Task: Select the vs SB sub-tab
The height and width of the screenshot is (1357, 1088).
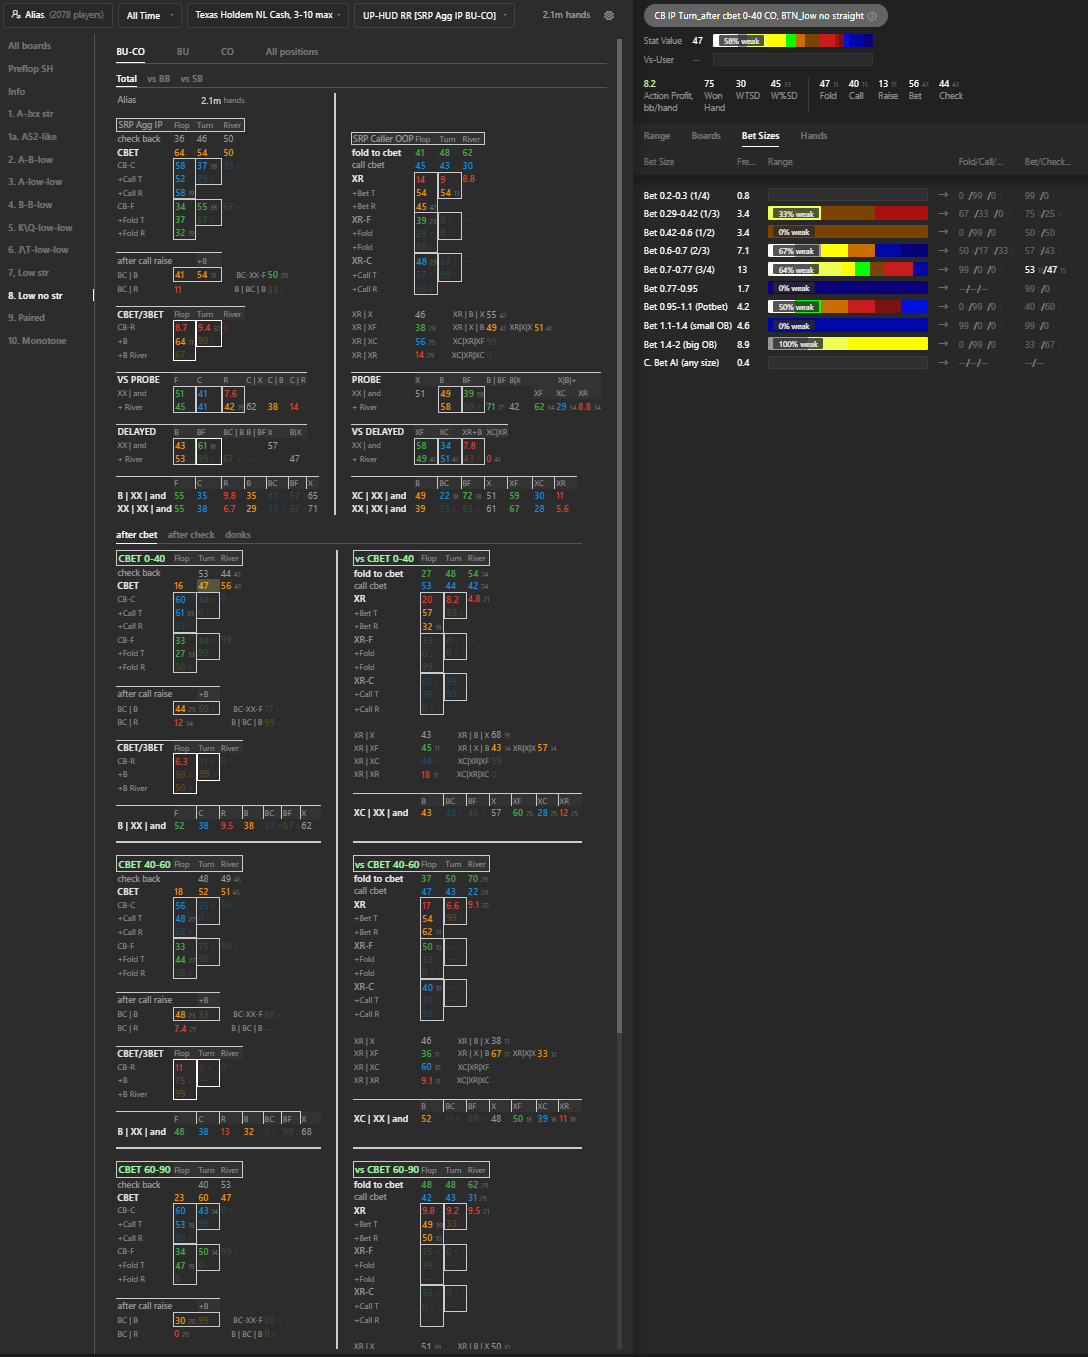Action: point(191,78)
